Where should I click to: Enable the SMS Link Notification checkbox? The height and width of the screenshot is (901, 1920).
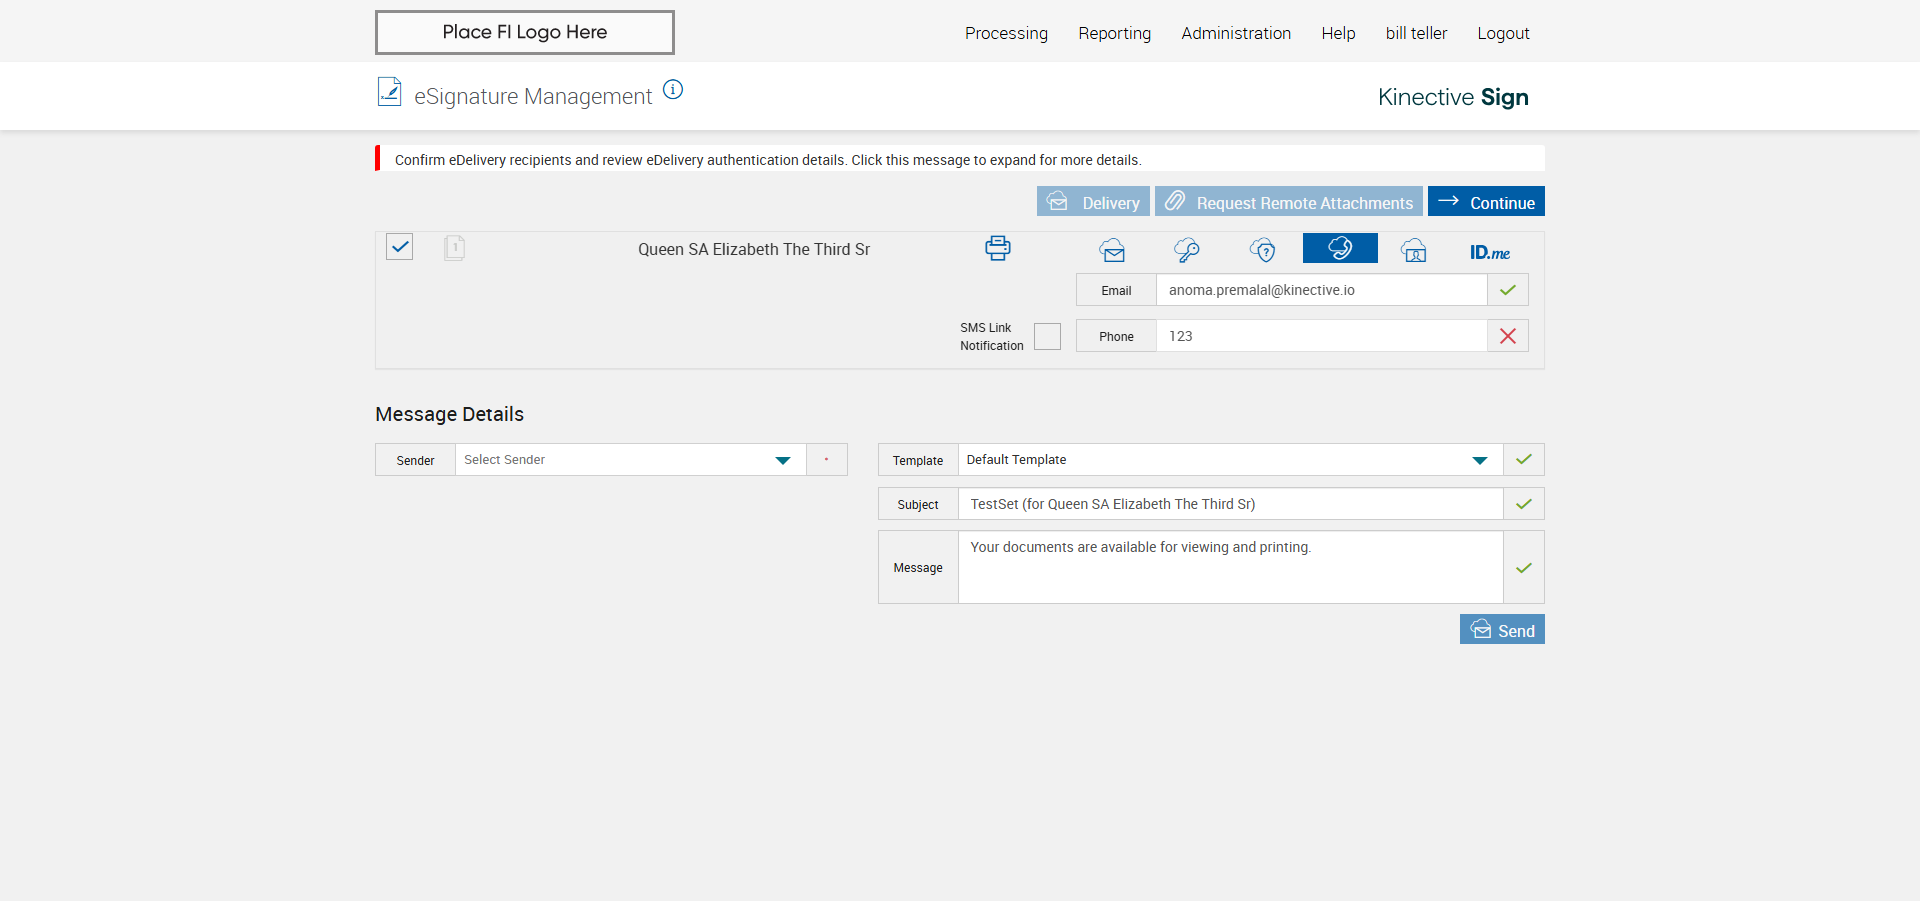tap(1047, 337)
